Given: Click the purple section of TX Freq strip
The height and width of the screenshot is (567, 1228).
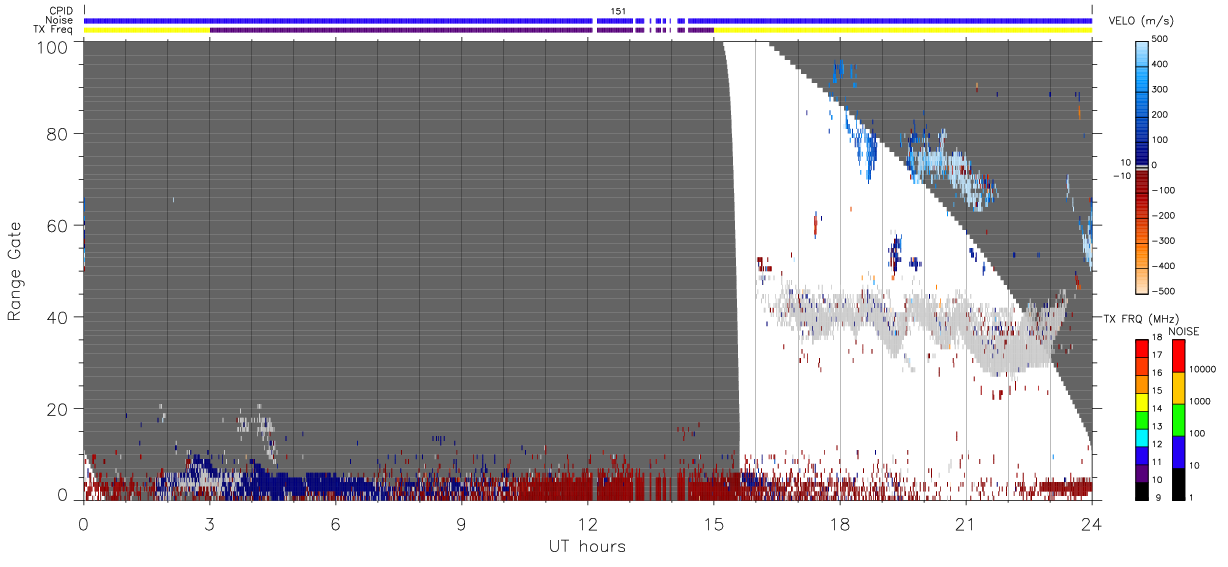Looking at the screenshot, I should tap(461, 30).
